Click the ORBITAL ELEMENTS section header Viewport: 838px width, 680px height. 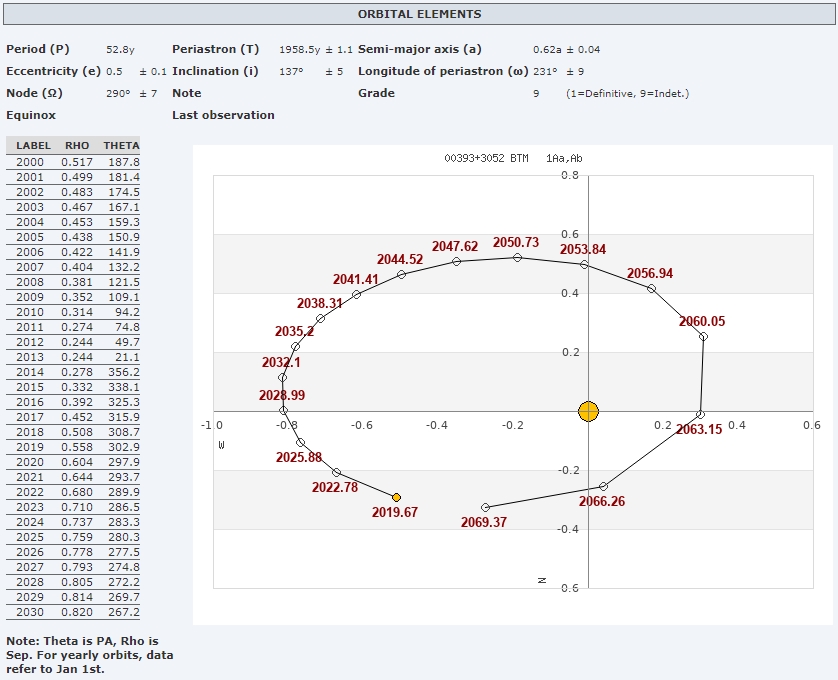[419, 14]
